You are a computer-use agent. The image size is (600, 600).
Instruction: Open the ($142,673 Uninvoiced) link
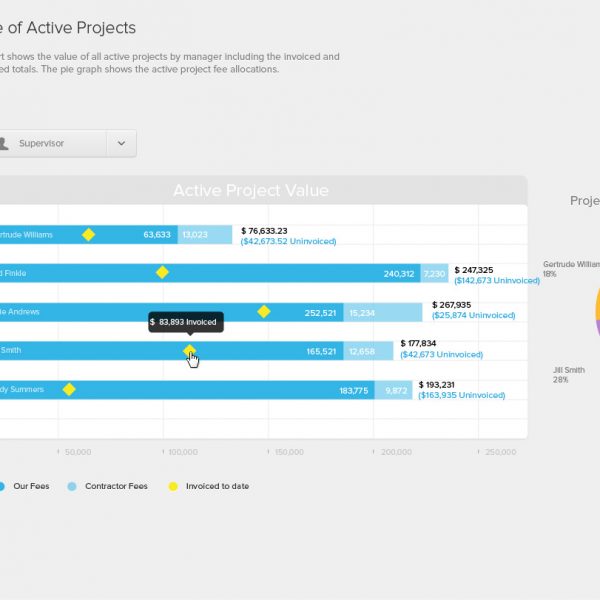[x=496, y=281]
